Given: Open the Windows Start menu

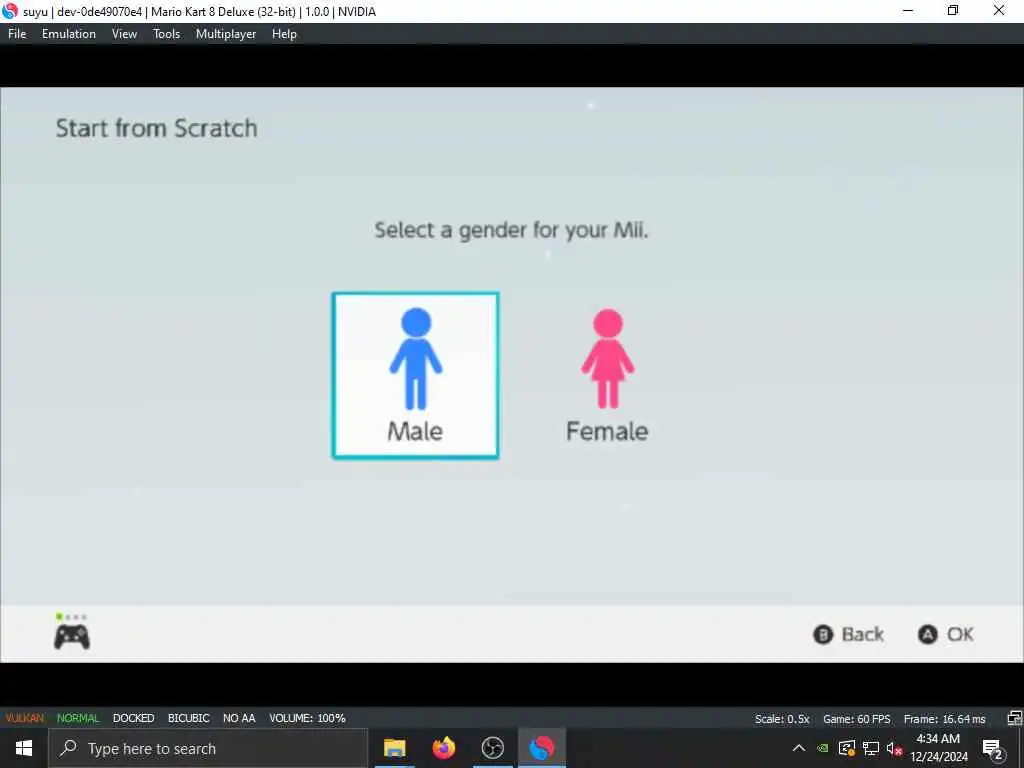Looking at the screenshot, I should (x=24, y=748).
